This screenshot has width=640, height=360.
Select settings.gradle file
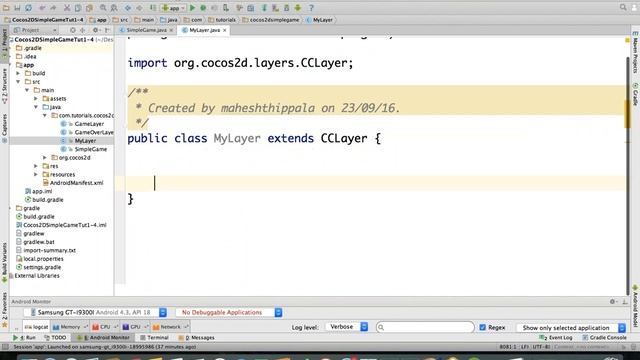pyautogui.click(x=42, y=267)
